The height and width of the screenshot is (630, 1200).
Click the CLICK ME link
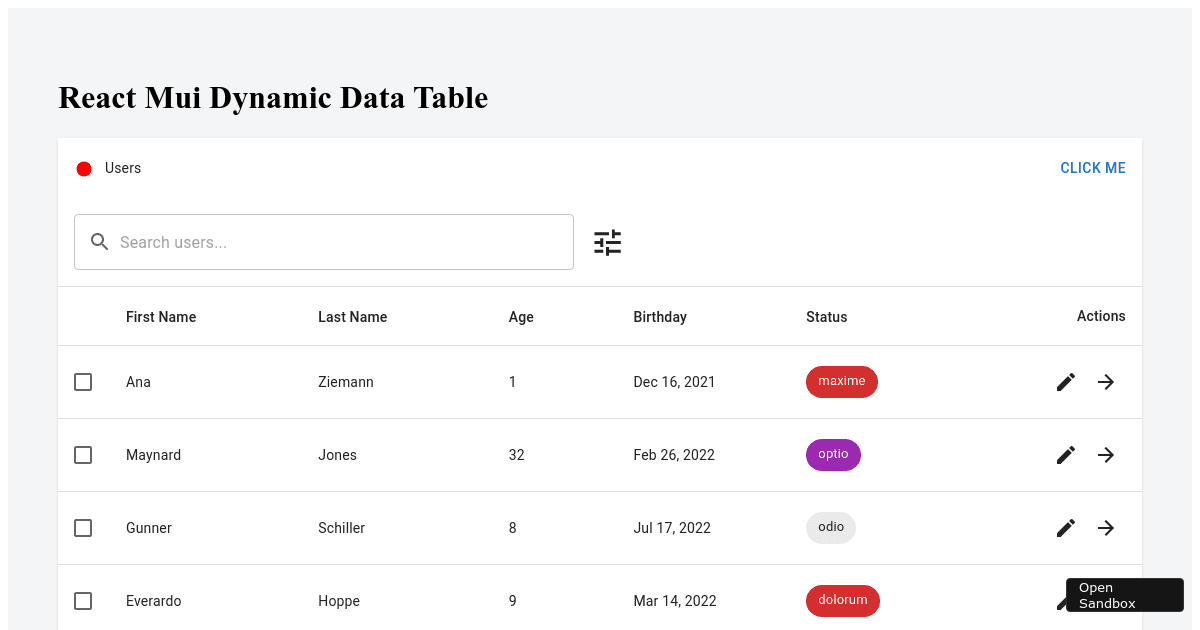click(x=1092, y=167)
